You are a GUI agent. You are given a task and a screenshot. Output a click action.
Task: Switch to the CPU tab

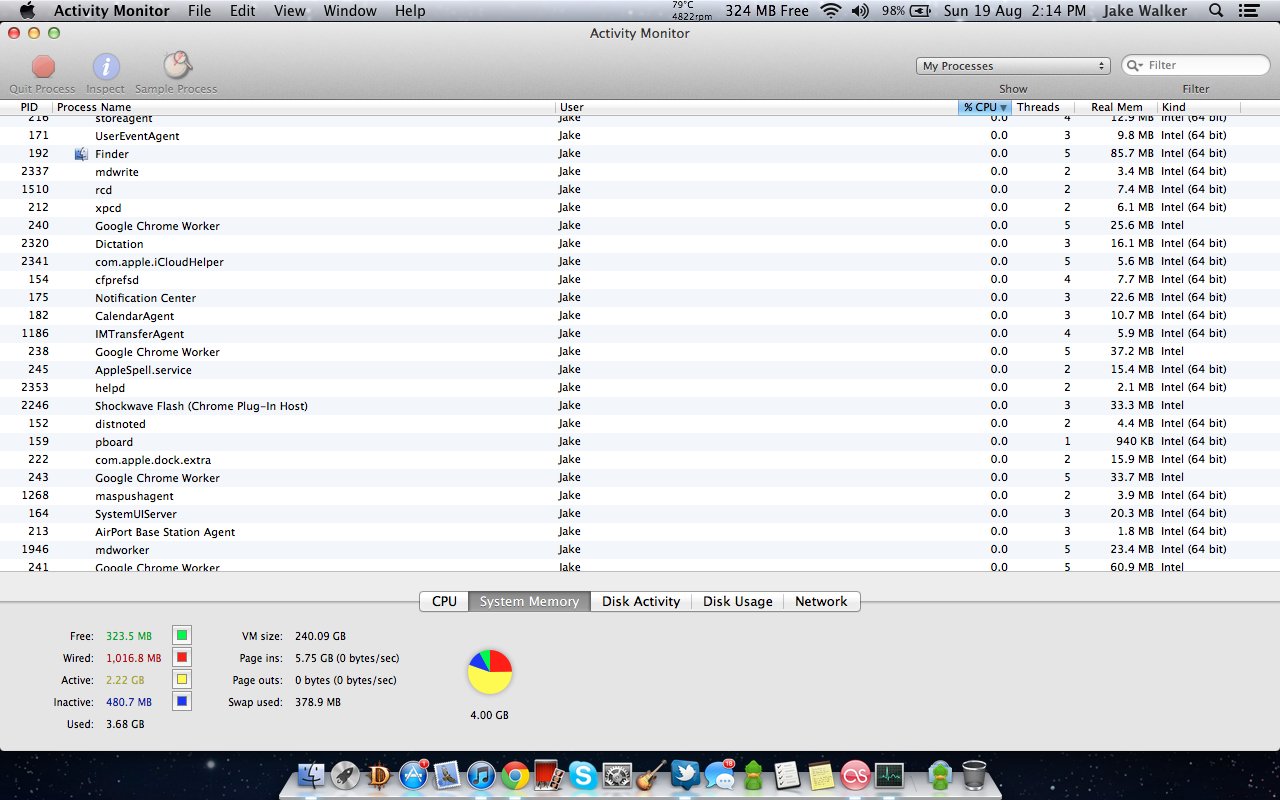pyautogui.click(x=444, y=601)
